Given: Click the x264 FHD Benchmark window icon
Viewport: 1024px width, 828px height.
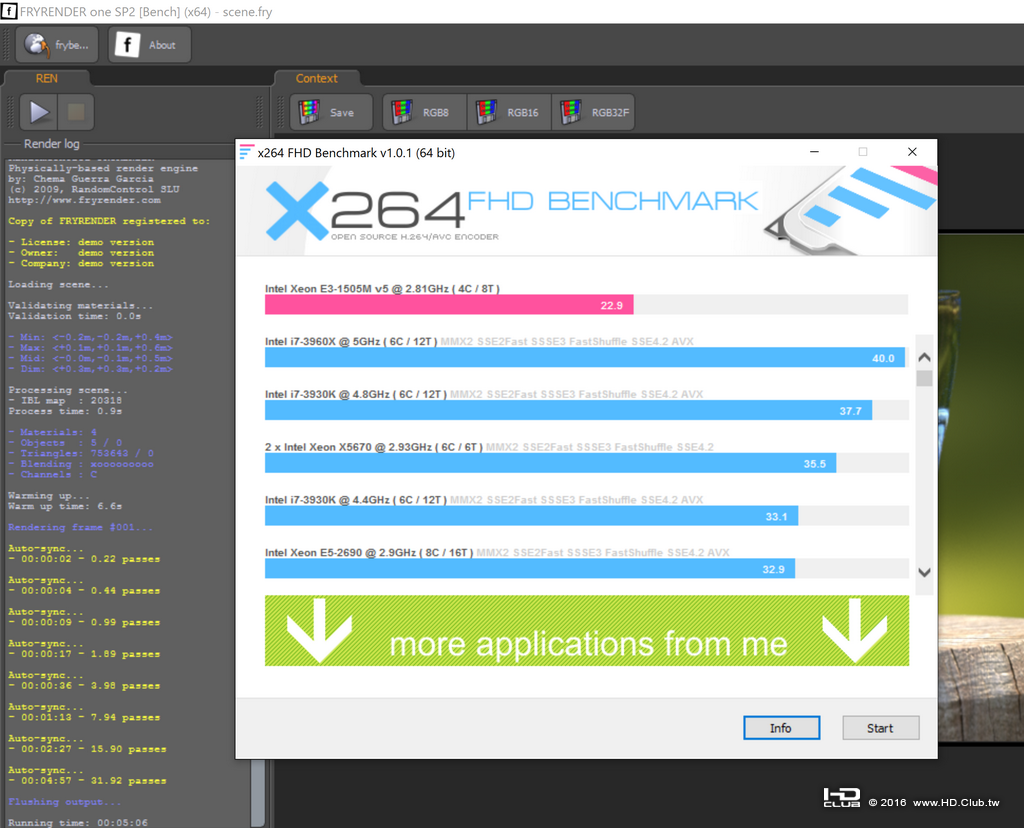Looking at the screenshot, I should pos(246,152).
